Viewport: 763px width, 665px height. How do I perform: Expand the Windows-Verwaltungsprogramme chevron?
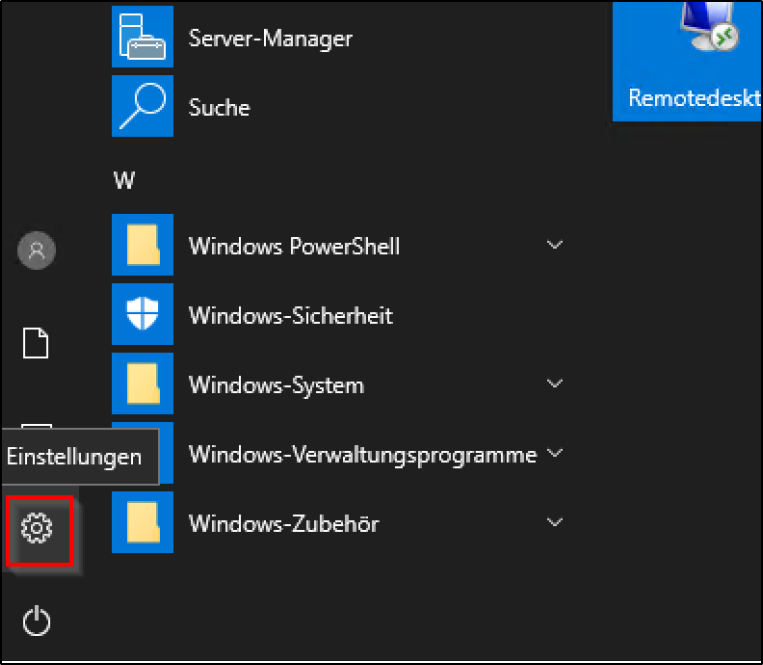pyautogui.click(x=555, y=453)
